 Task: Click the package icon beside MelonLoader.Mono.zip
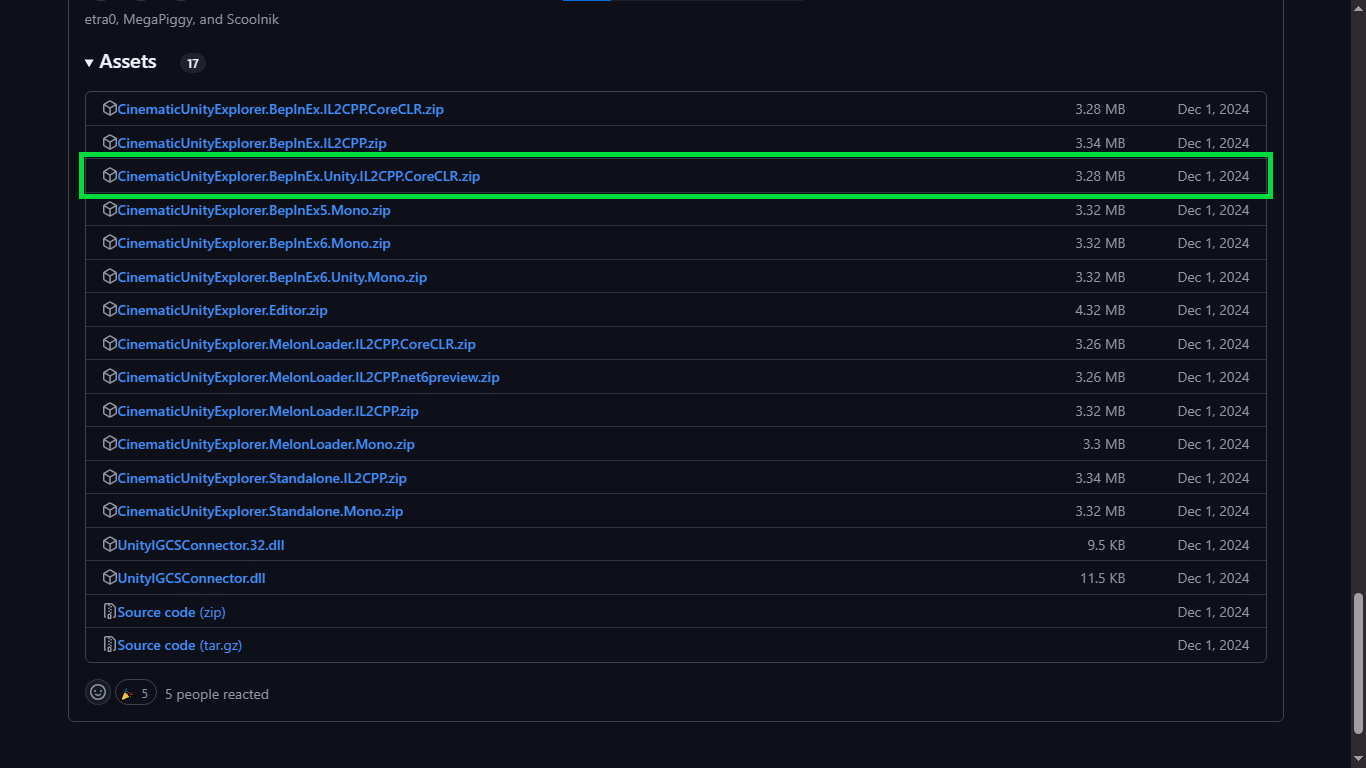pyautogui.click(x=110, y=444)
